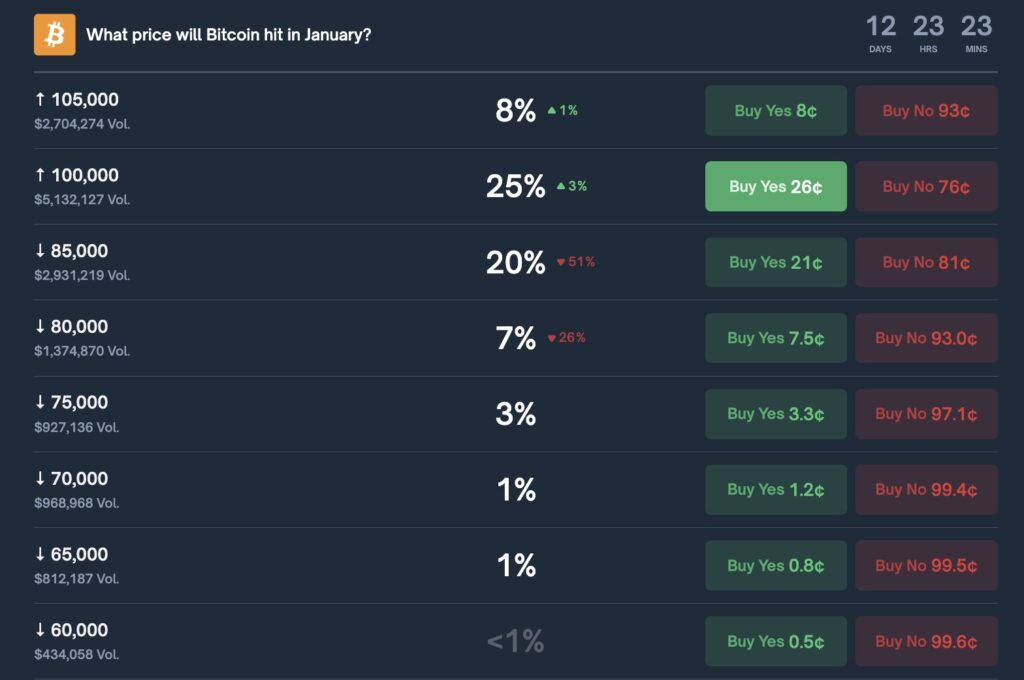This screenshot has height=680, width=1024.
Task: Buy No at 93.0¢ for 80,000
Action: (926, 338)
